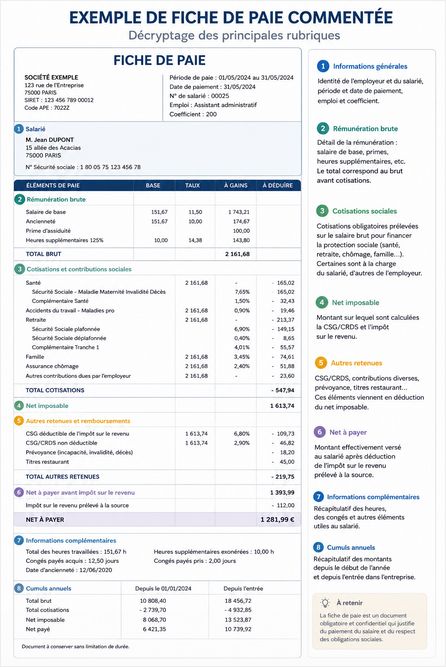Click the 'Titres restaurant' row label
446x667 pixels.
click(47, 462)
